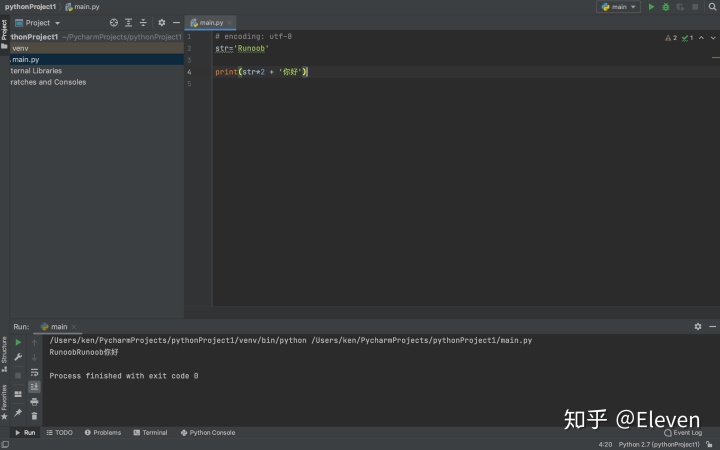Rerun main with green play in Run panel

[18, 342]
